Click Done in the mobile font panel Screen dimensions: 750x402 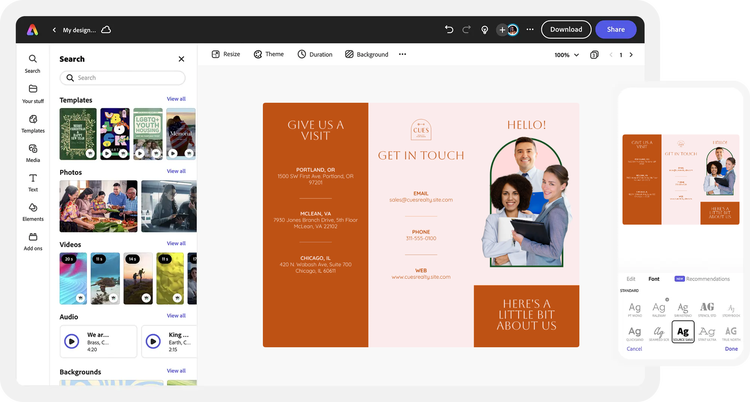[731, 349]
